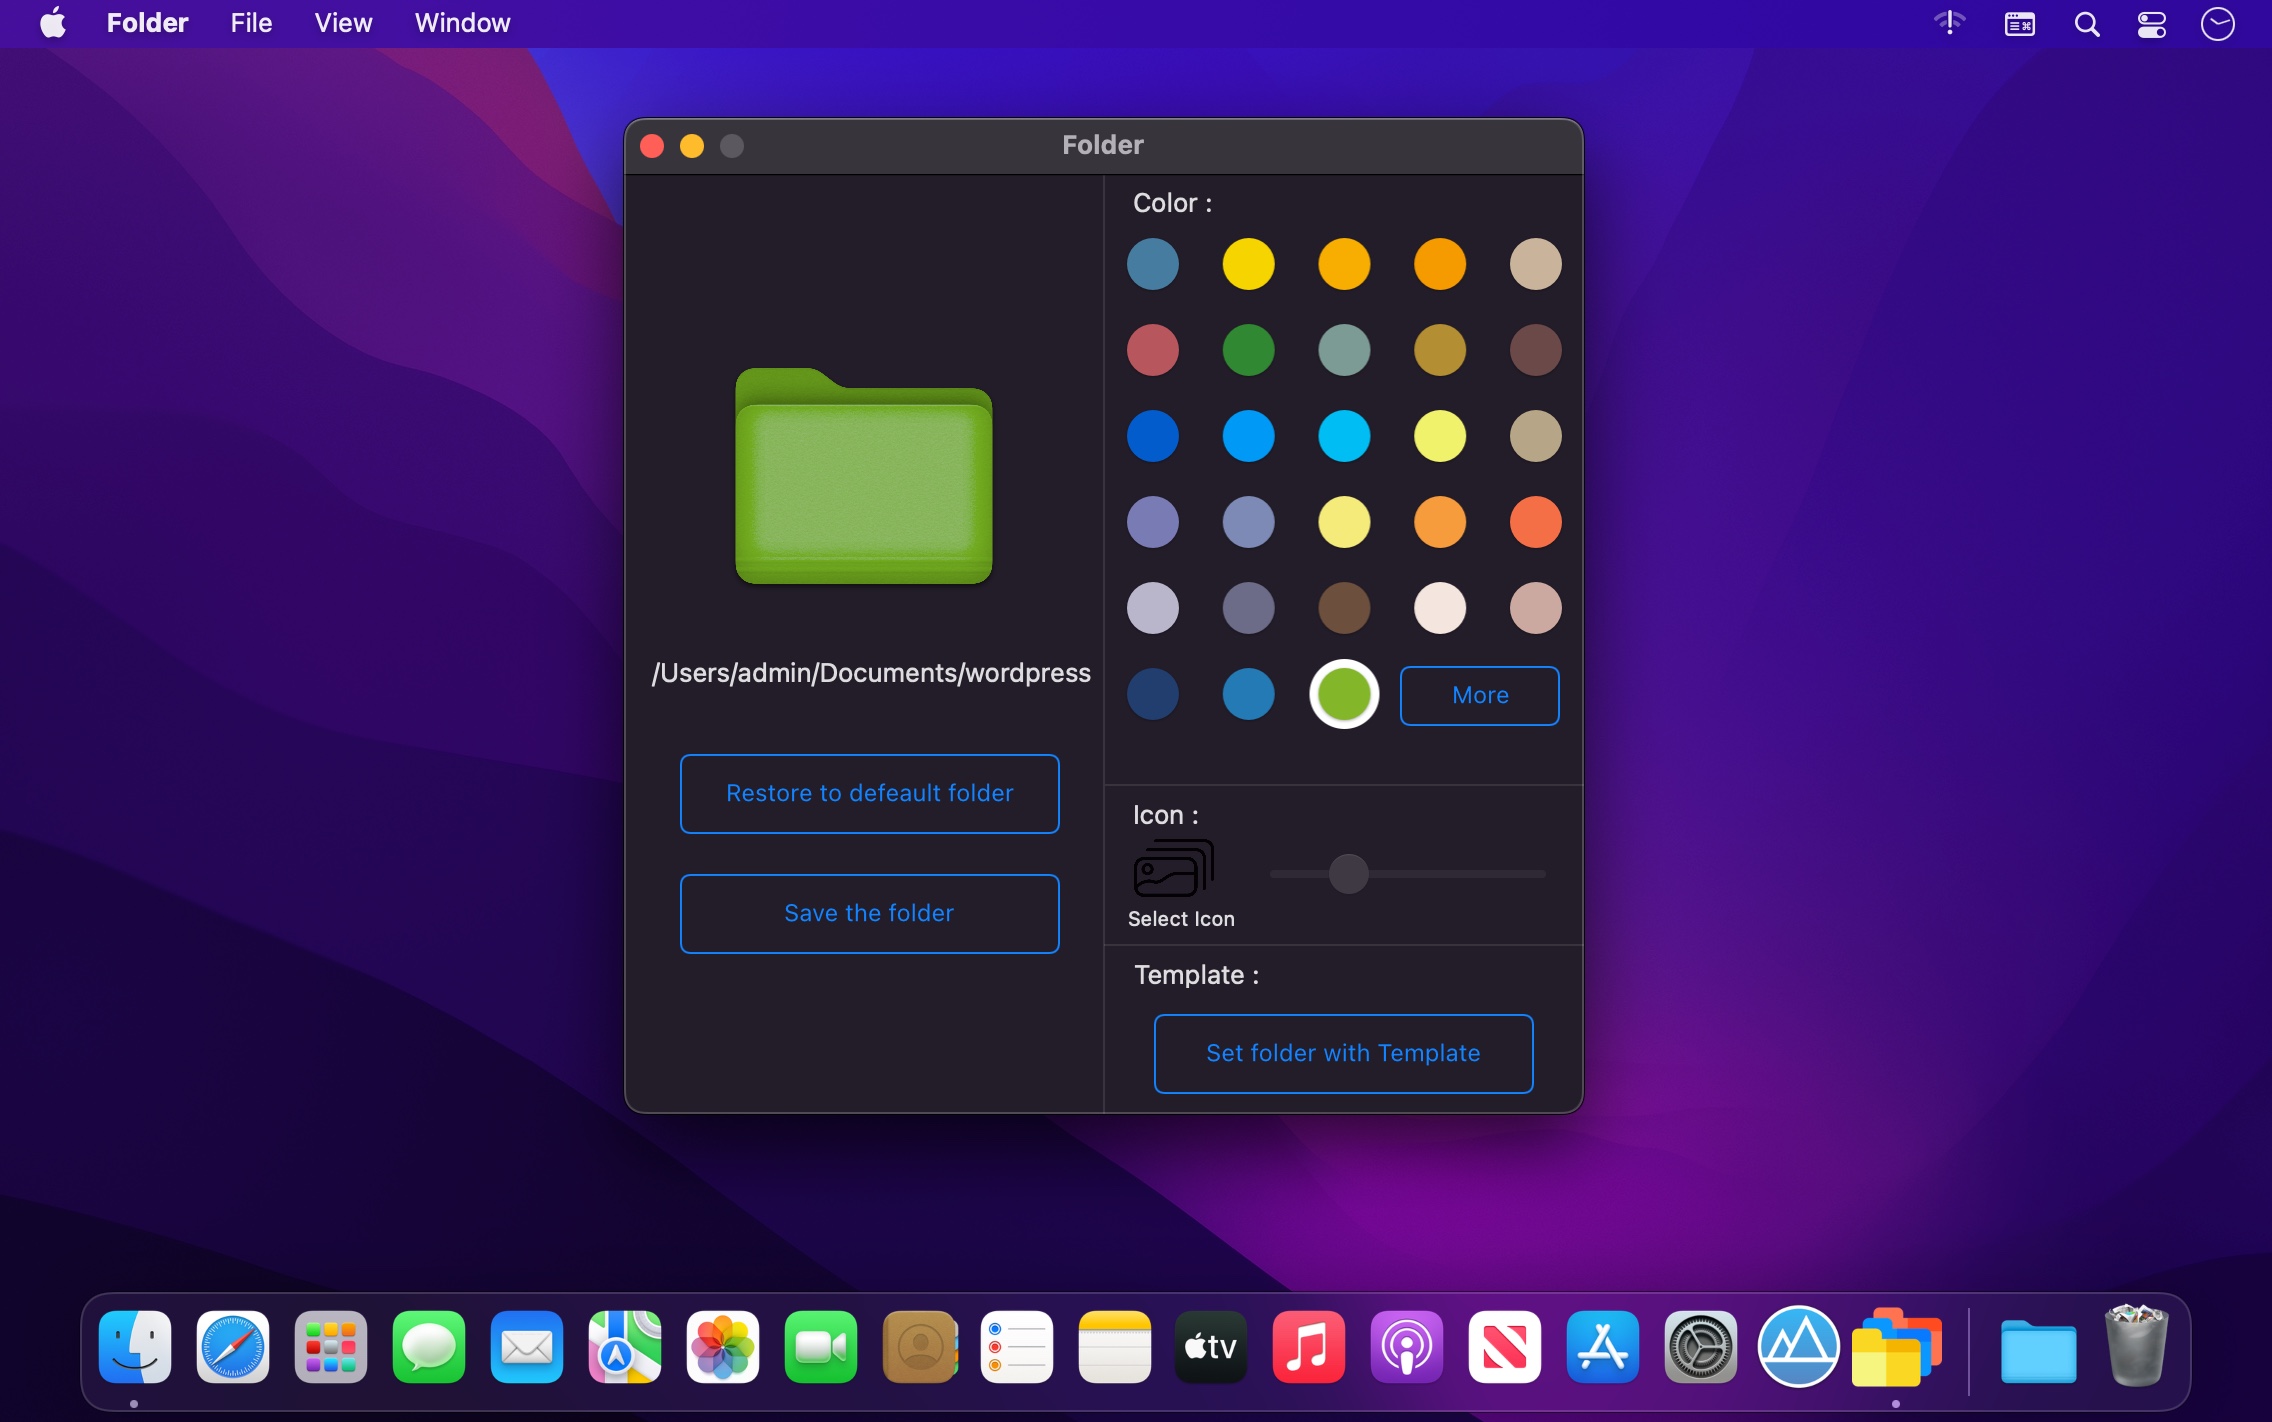Open Launchpad from the Dock

330,1348
